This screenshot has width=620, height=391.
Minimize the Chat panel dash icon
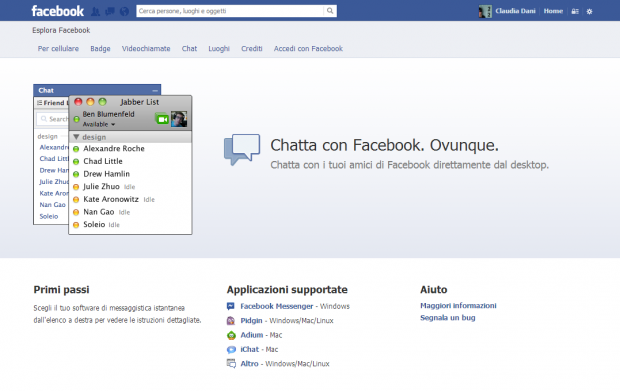(155, 91)
